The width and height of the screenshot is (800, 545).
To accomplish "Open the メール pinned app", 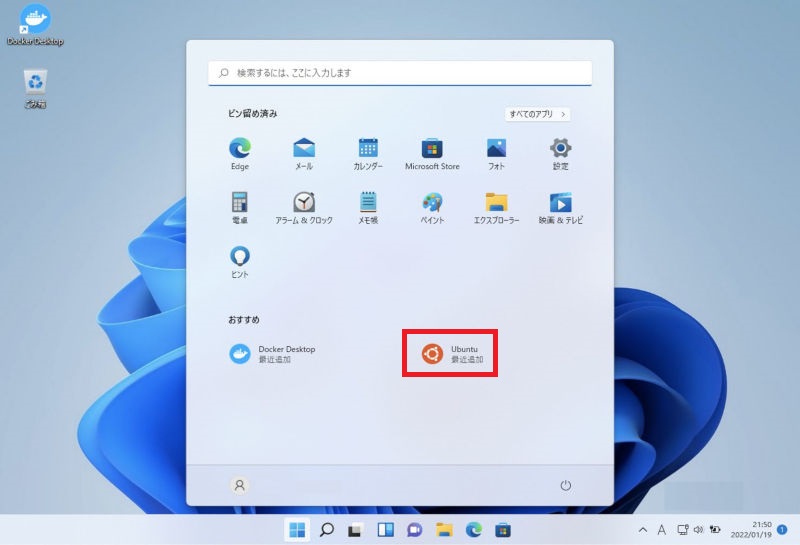I will tap(304, 154).
